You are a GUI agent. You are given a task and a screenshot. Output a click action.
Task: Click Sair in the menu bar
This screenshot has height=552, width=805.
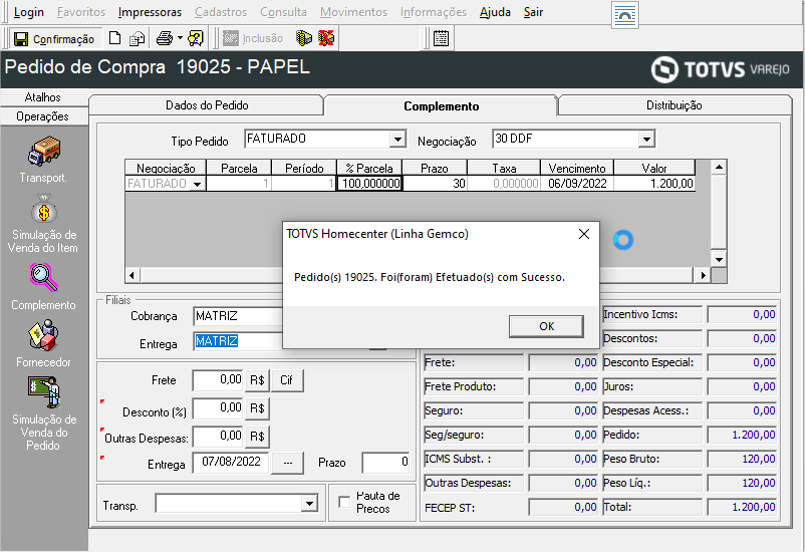(x=533, y=12)
